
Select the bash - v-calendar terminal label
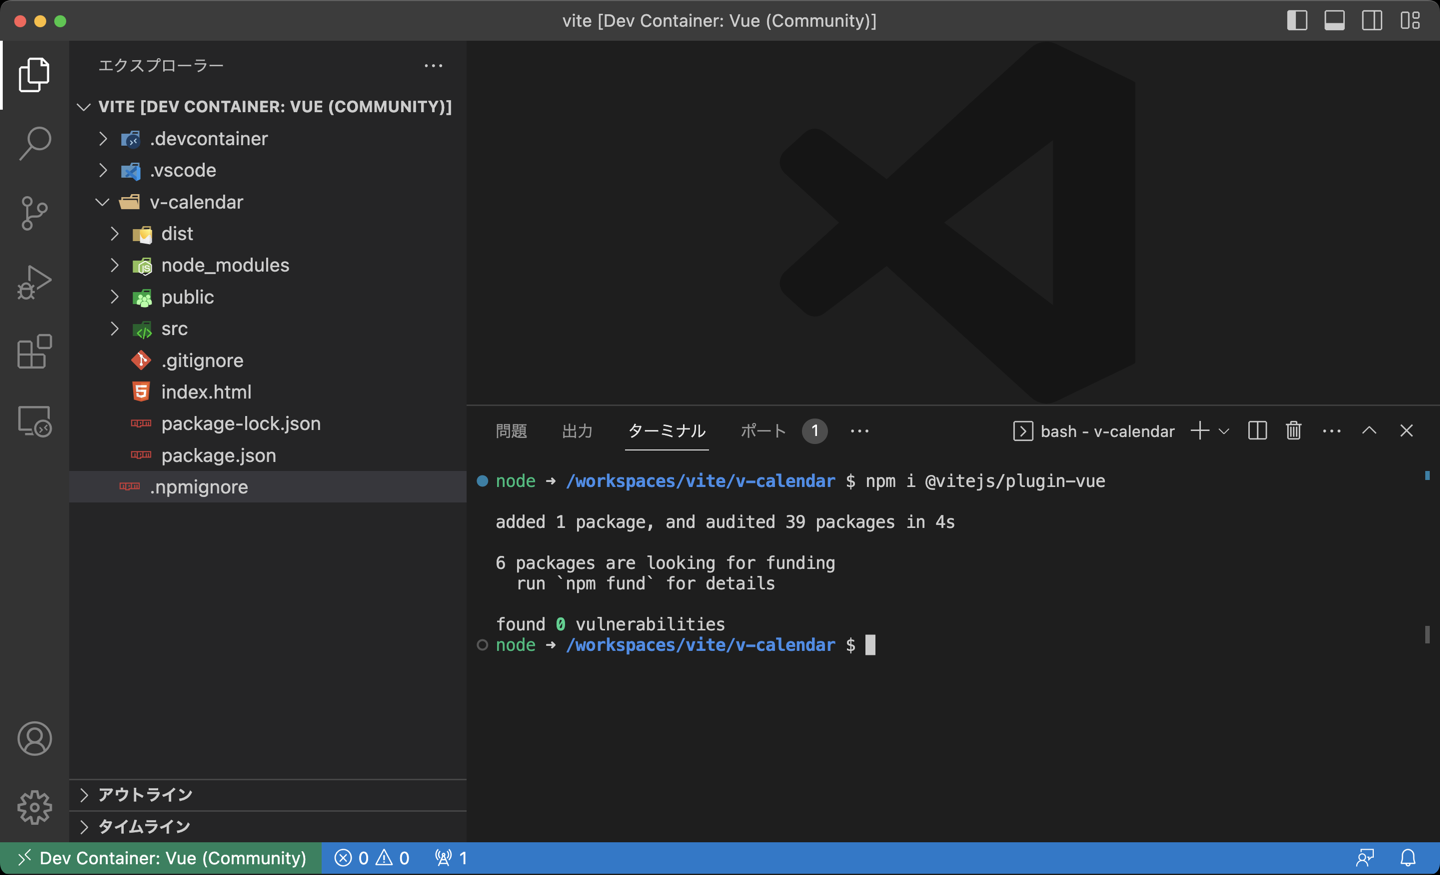click(x=1094, y=431)
